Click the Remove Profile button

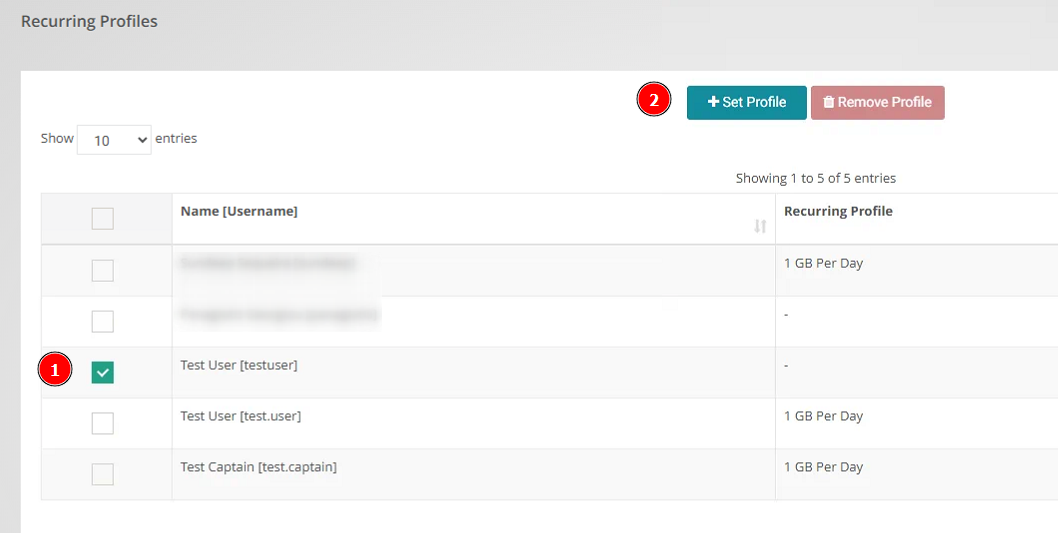[877, 103]
